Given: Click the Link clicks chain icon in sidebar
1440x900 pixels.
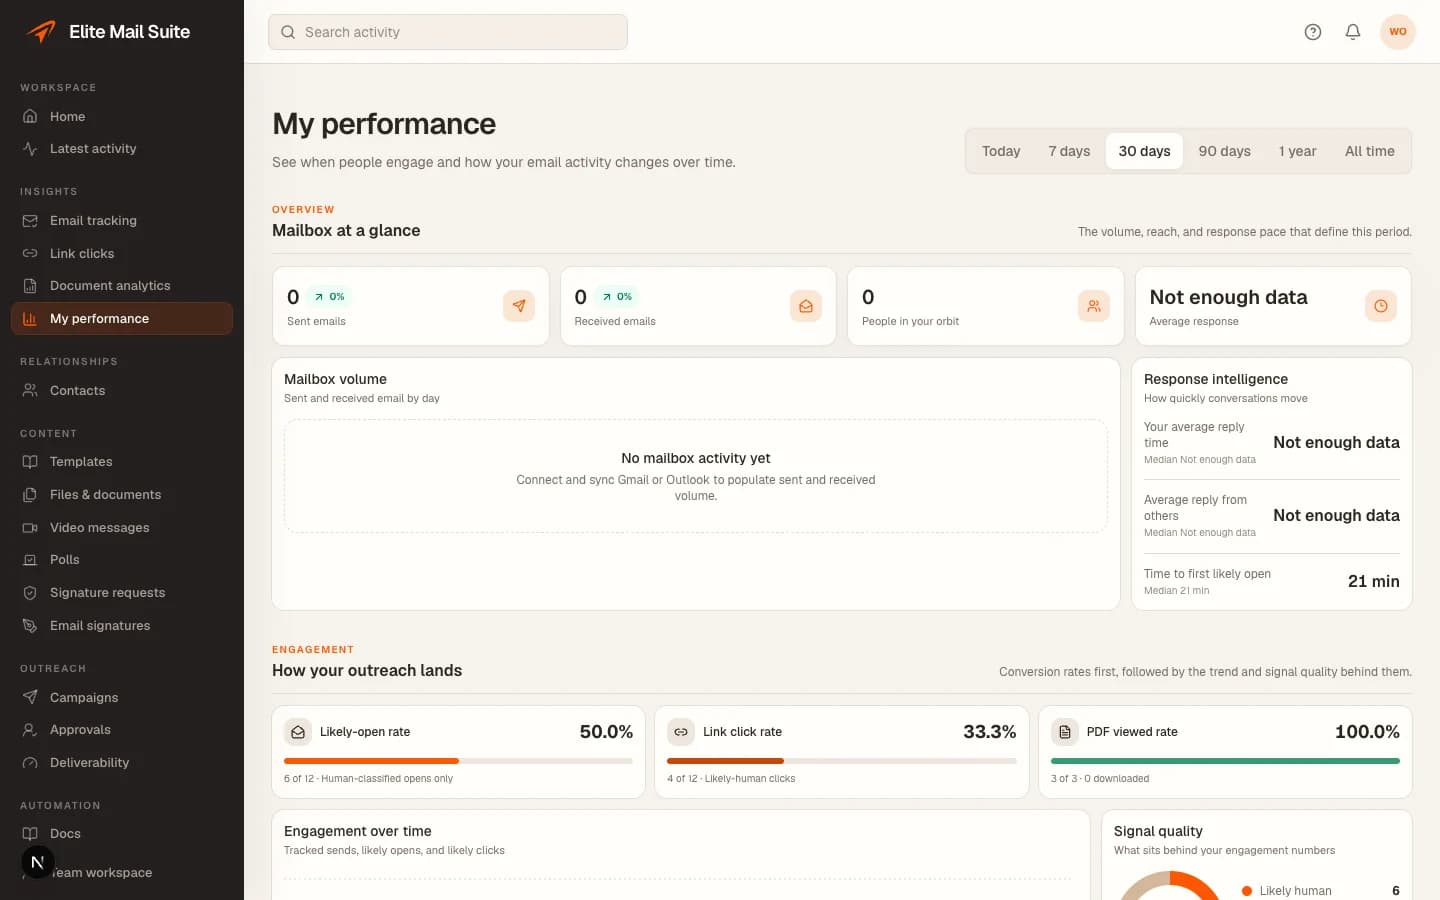Looking at the screenshot, I should point(30,254).
